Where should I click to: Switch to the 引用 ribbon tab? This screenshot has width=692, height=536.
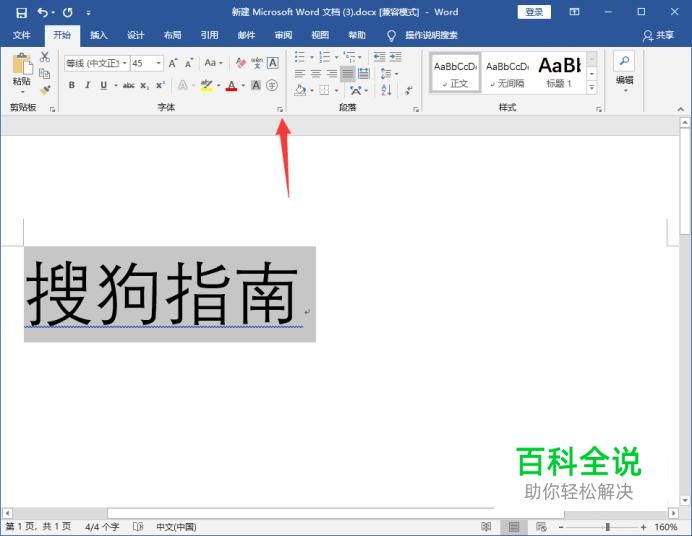(x=209, y=35)
